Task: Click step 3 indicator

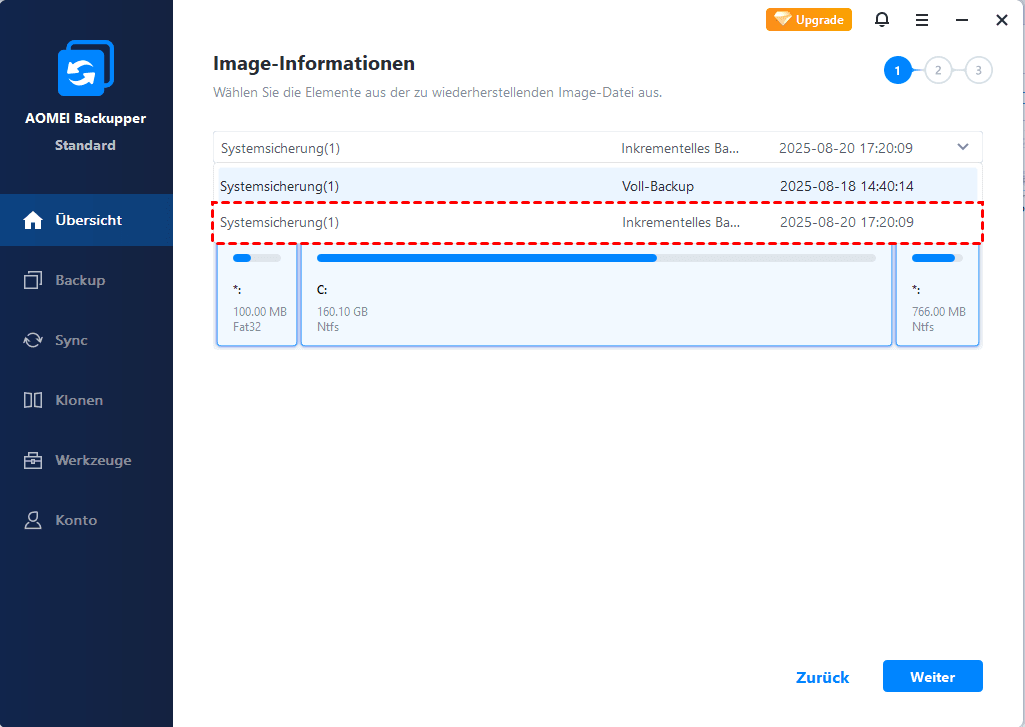Action: click(979, 71)
